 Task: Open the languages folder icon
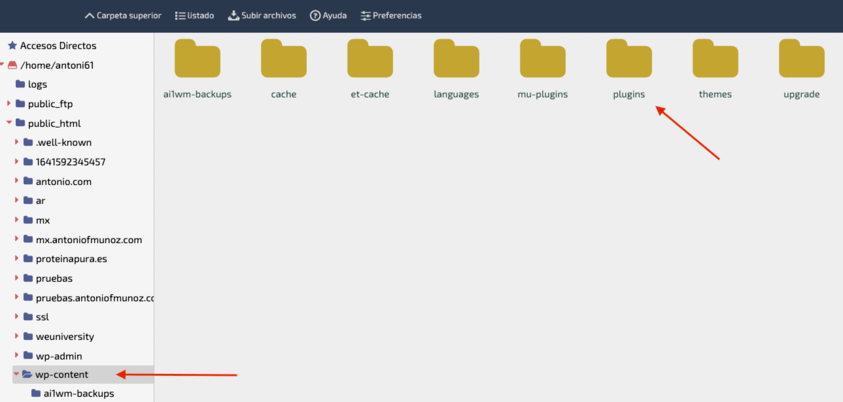456,58
